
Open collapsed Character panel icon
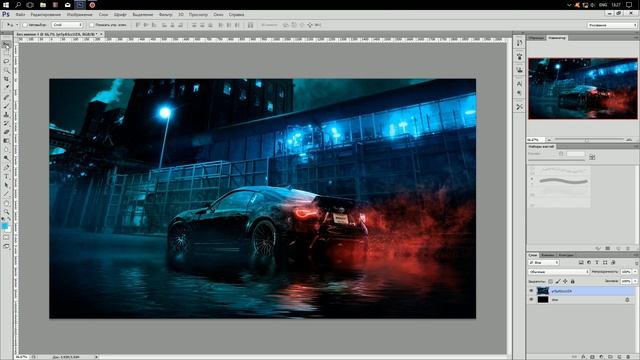click(519, 83)
